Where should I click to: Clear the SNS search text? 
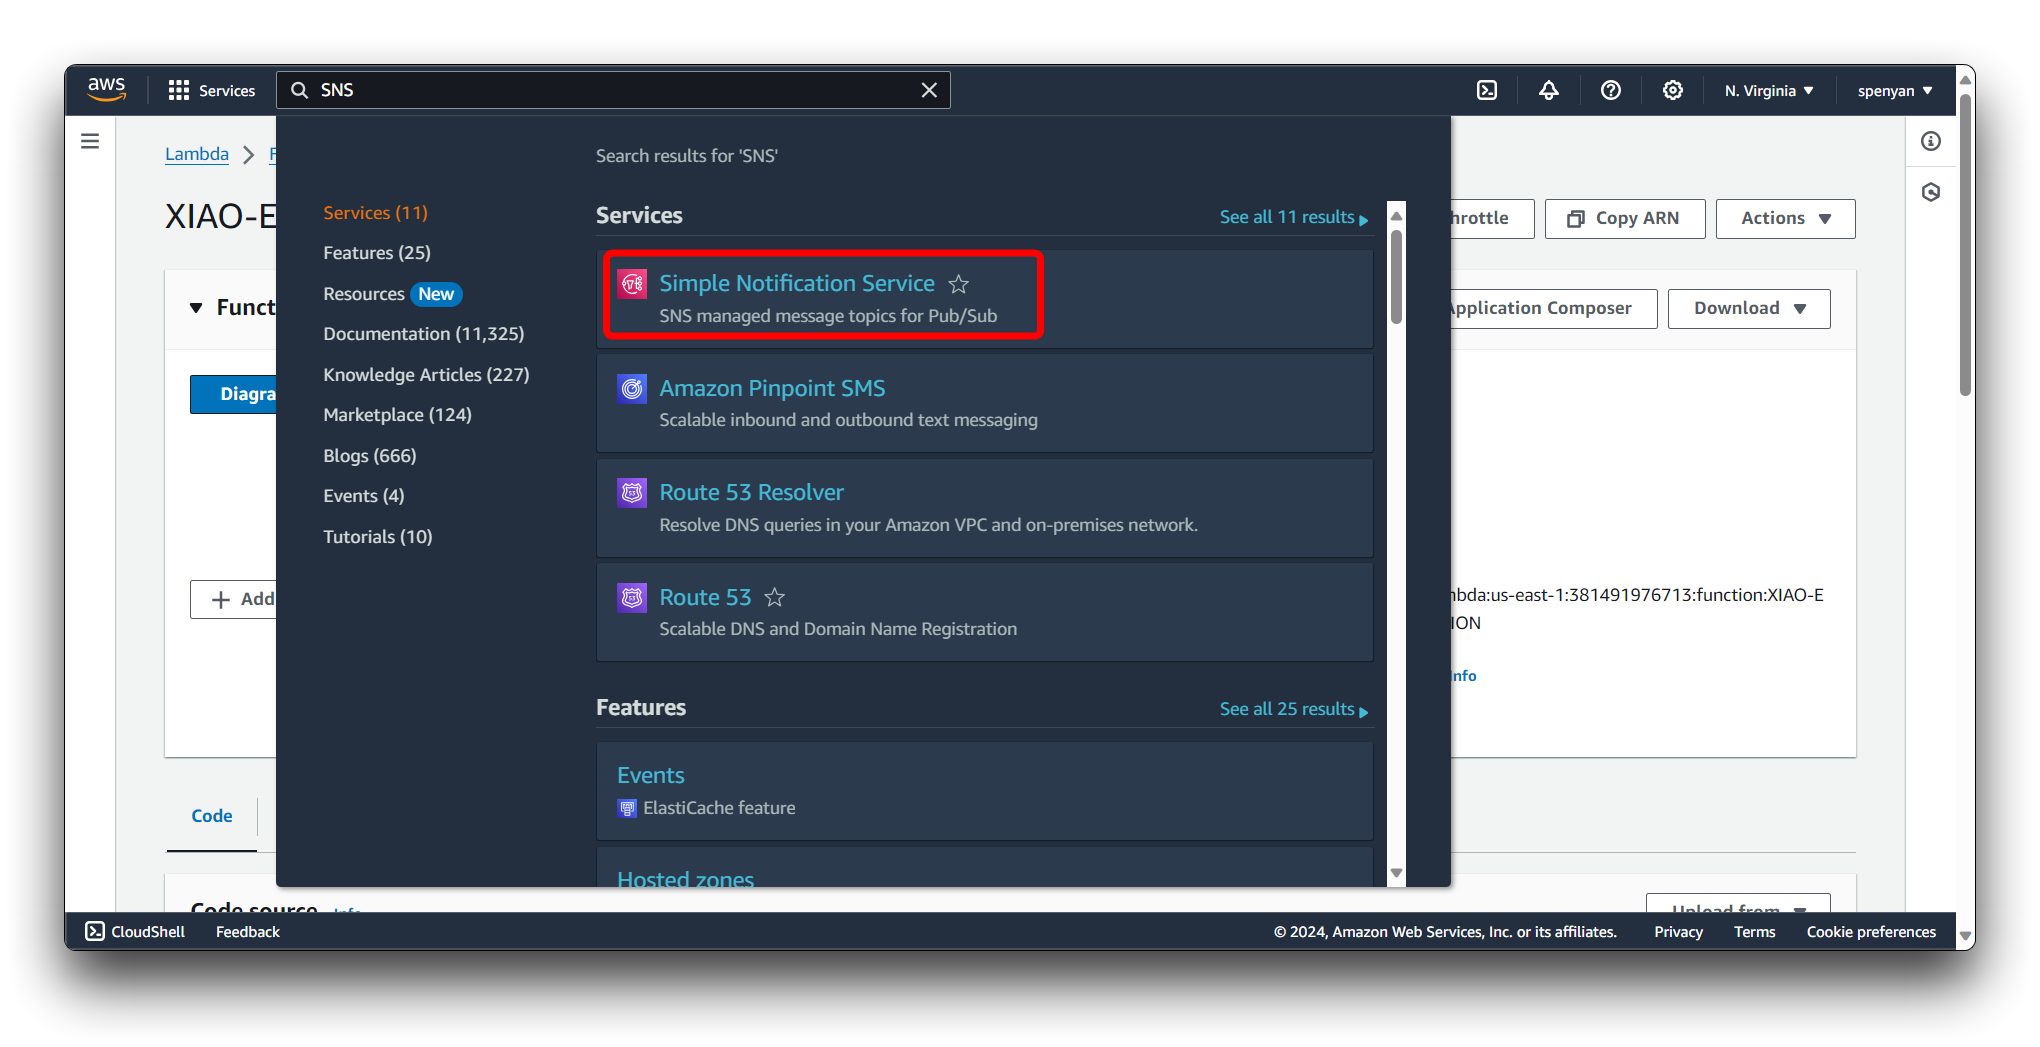click(x=929, y=90)
